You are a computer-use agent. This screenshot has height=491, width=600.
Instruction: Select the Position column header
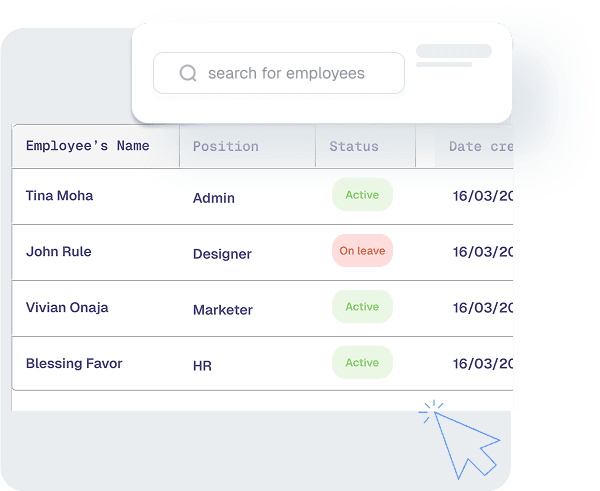(x=226, y=147)
